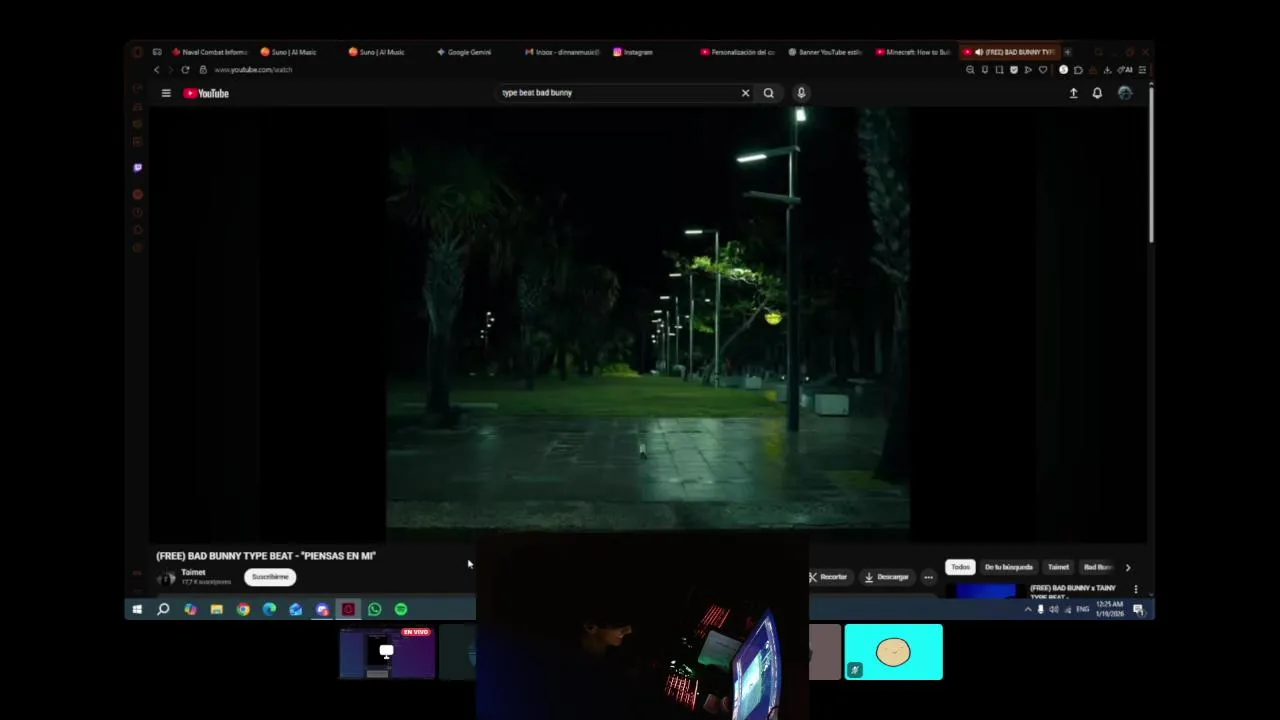1280x720 pixels.
Task: Open Microsoft Edge from taskbar
Action: pyautogui.click(x=269, y=609)
